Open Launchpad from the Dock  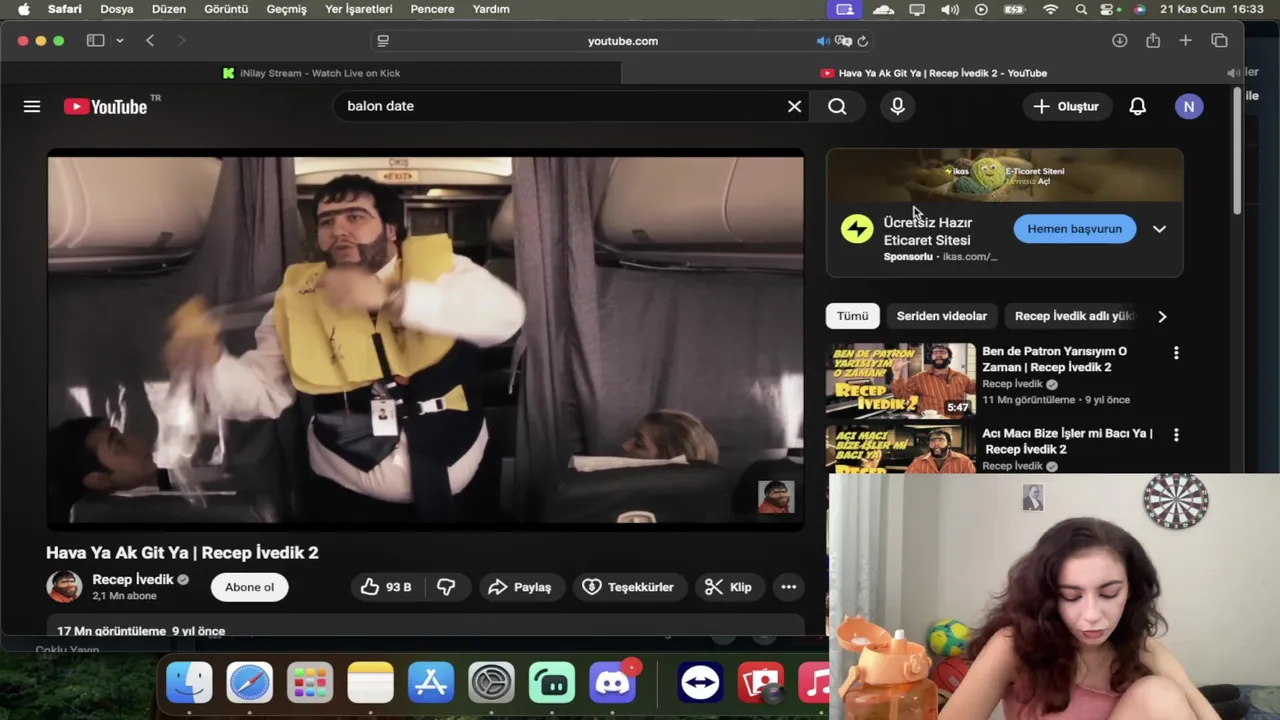pos(310,683)
